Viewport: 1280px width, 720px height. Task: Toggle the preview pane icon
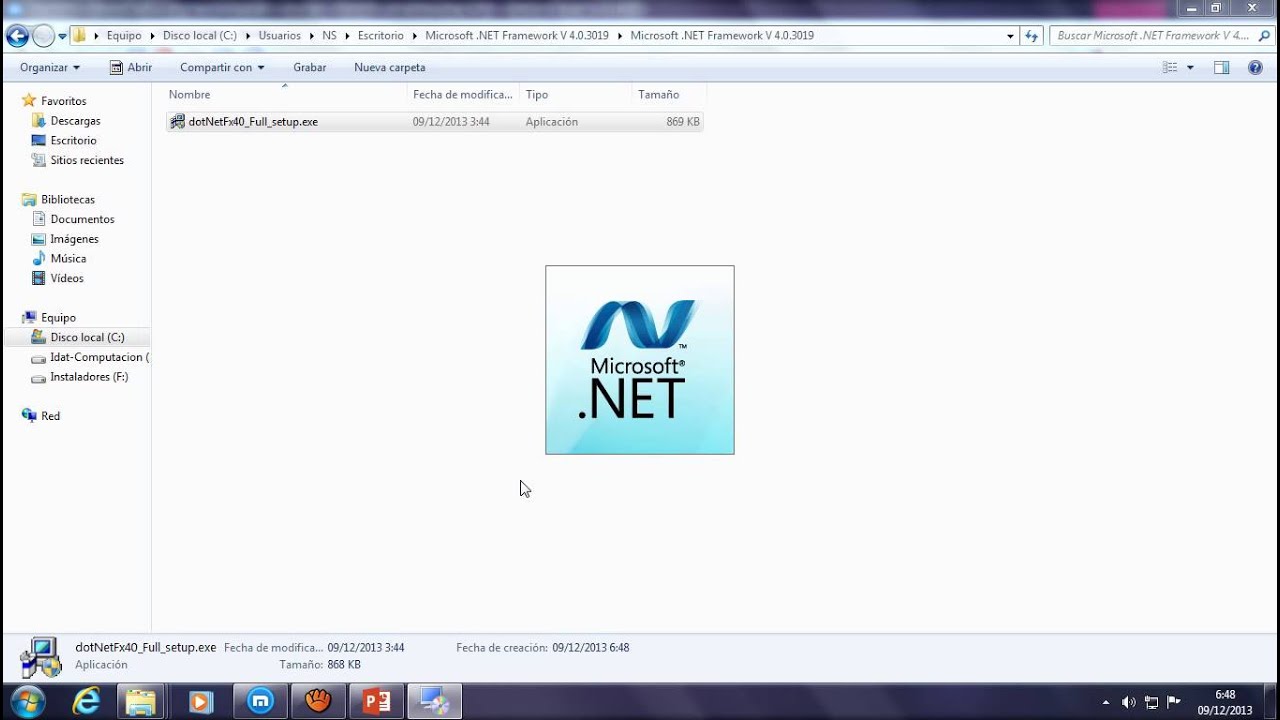point(1221,67)
